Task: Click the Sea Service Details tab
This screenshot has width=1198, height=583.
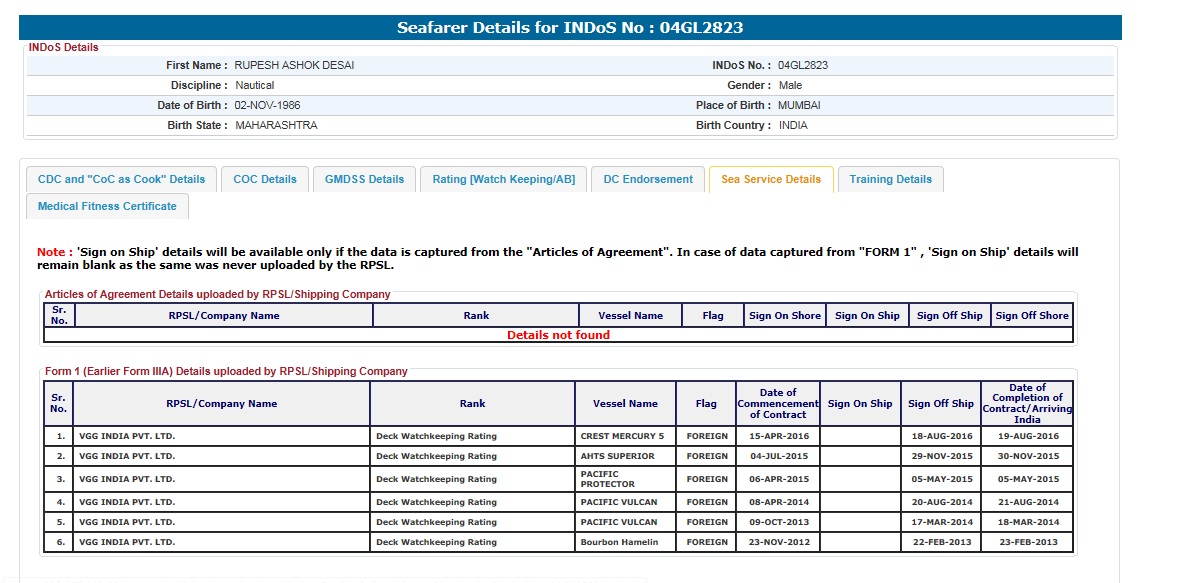Action: coord(770,180)
